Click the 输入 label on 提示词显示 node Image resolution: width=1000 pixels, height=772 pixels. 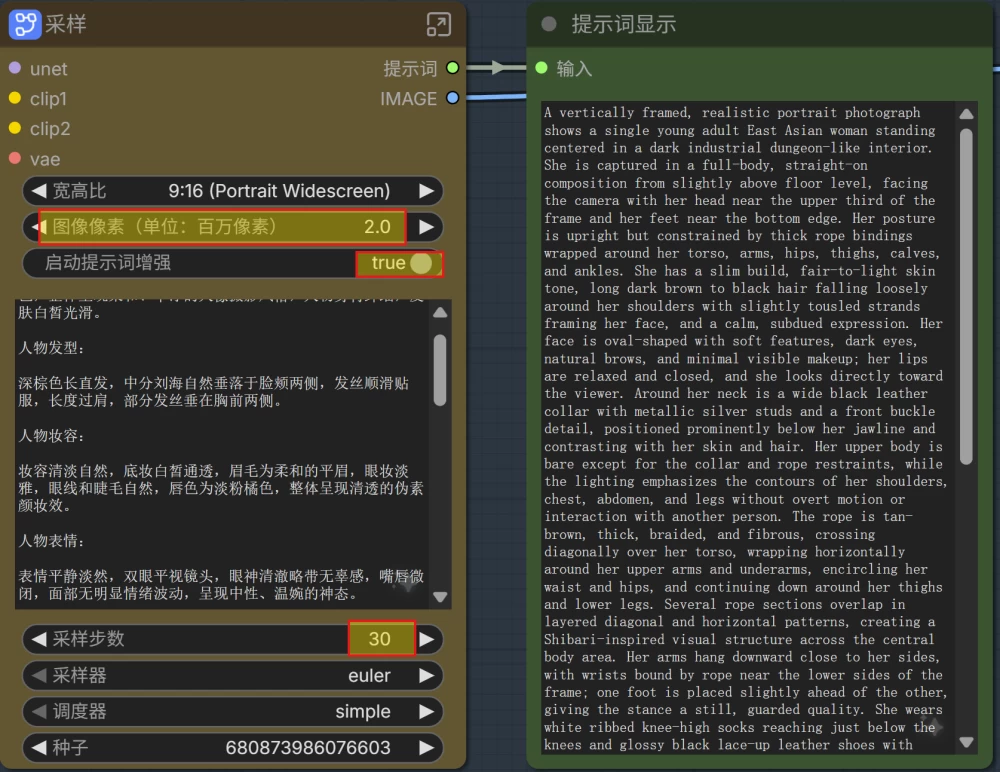574,68
